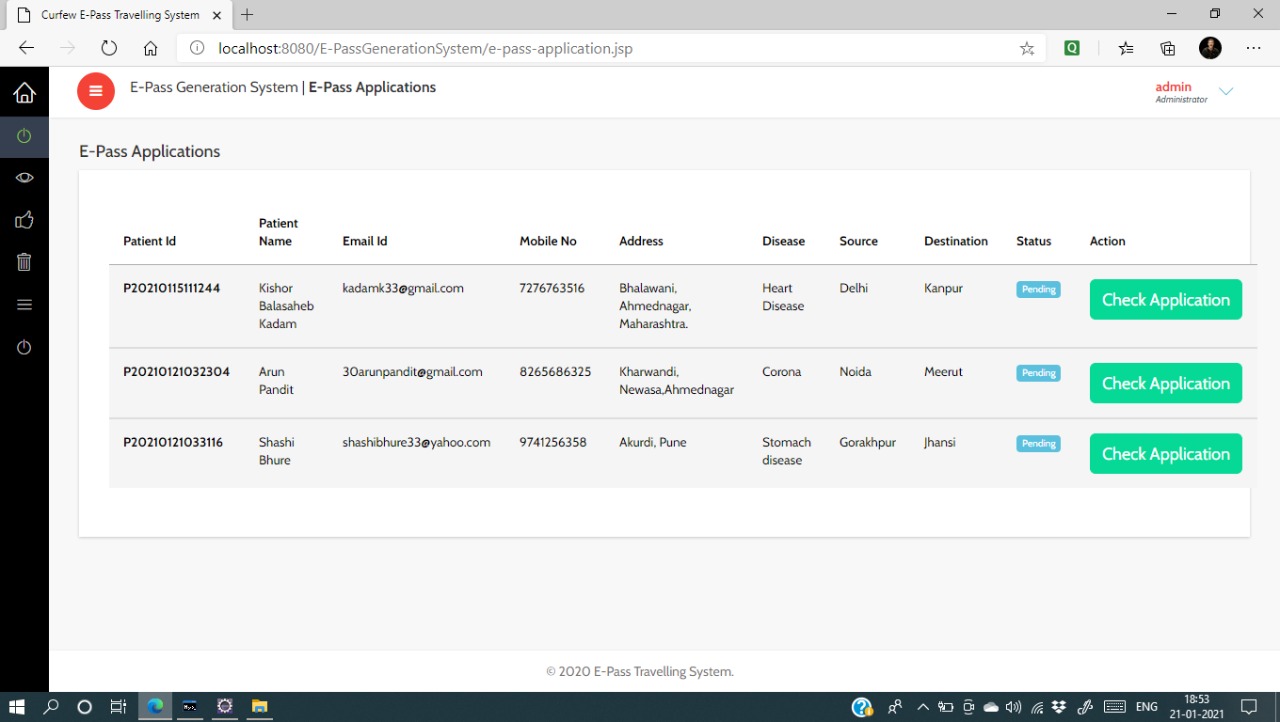Image resolution: width=1280 pixels, height=722 pixels.
Task: Click Status column header
Action: (x=1034, y=241)
